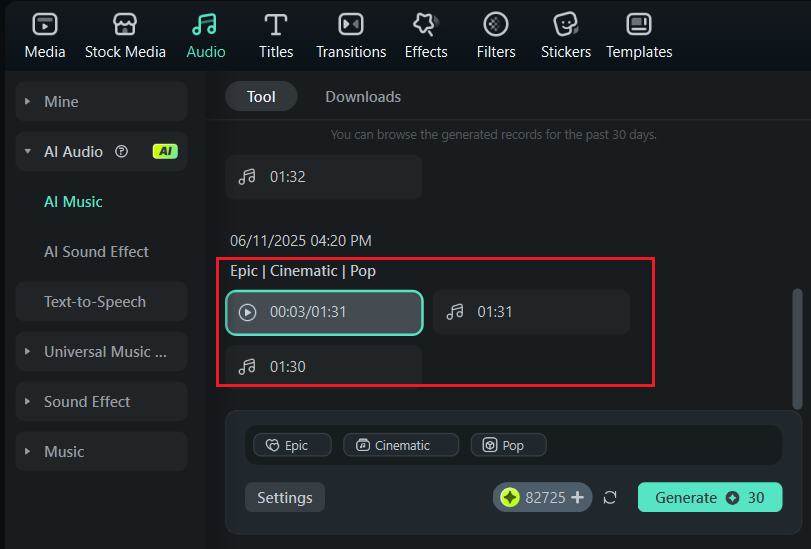811x549 pixels.
Task: Select the playing 00:03/01:31 track
Action: (x=324, y=313)
